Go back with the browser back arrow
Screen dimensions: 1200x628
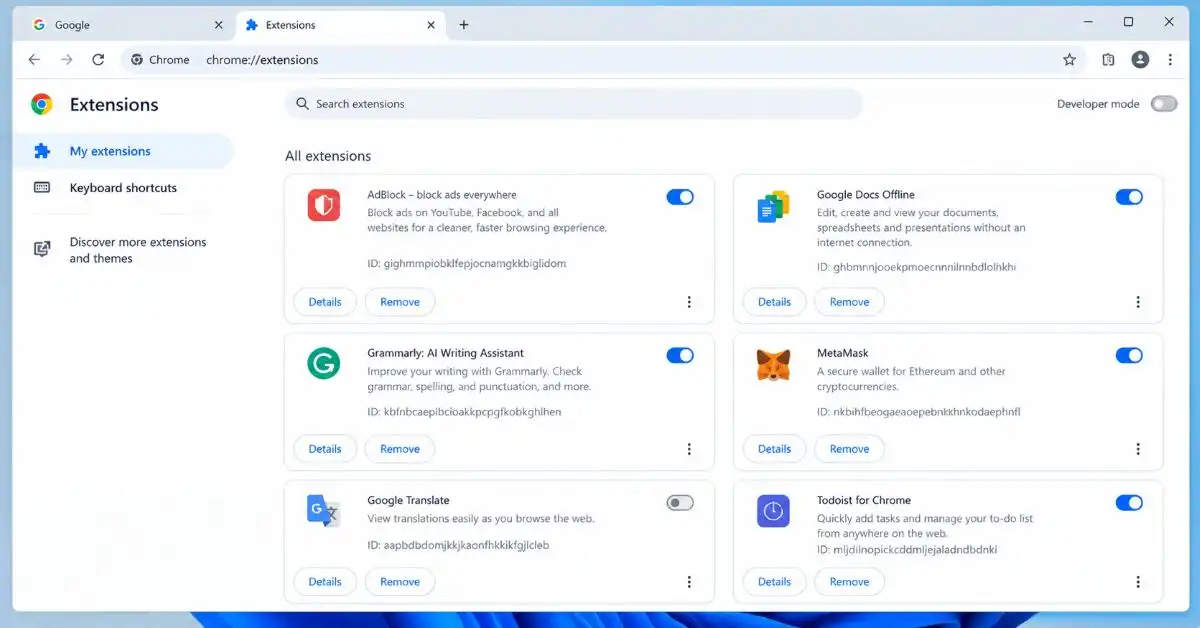tap(34, 60)
